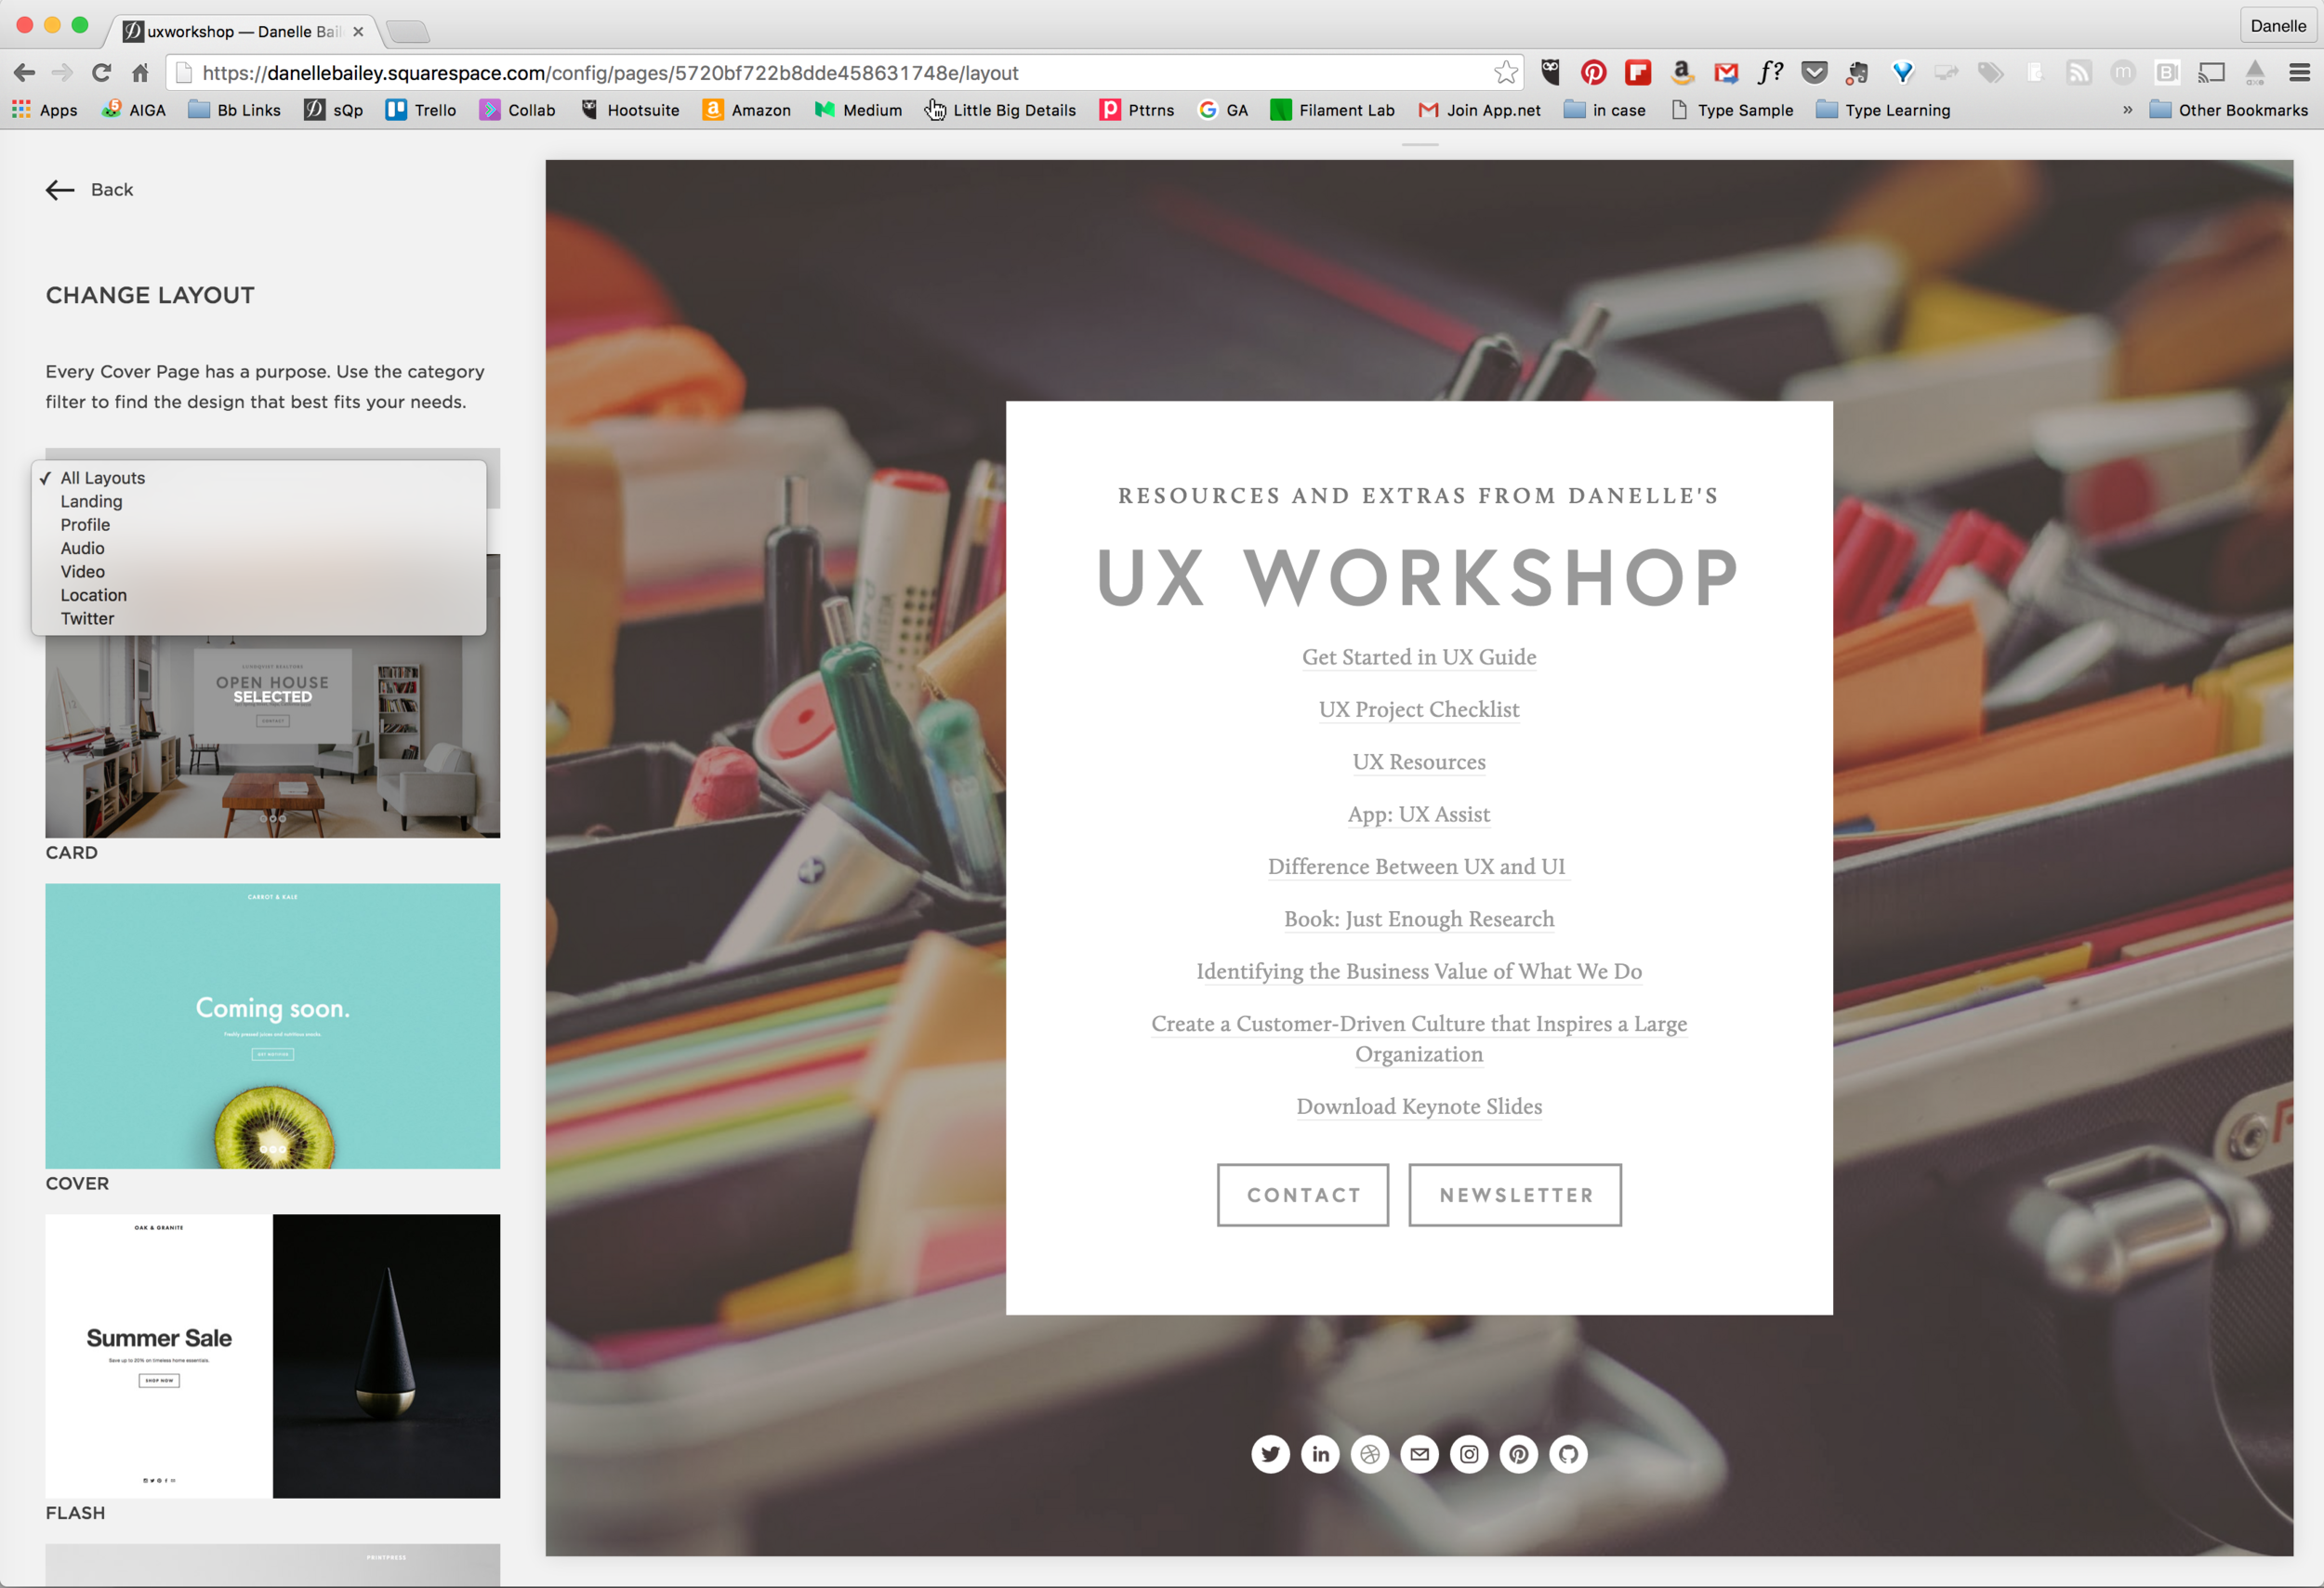Viewport: 2324px width, 1588px height.
Task: Open Trello bookmark
Action: click(x=421, y=110)
